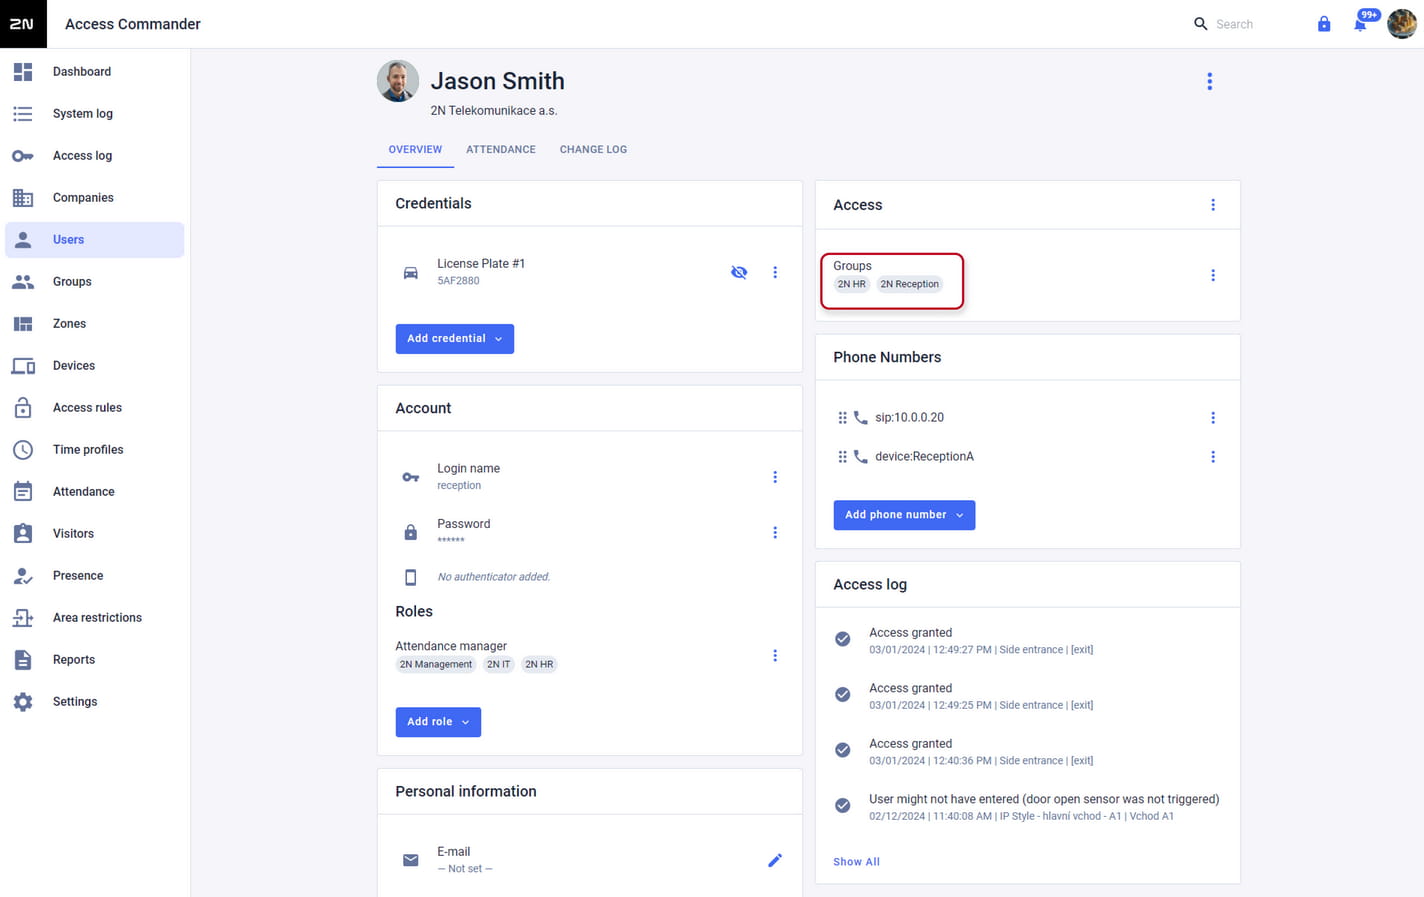Click the Presence person-check icon
This screenshot has width=1424, height=897.
tap(23, 576)
